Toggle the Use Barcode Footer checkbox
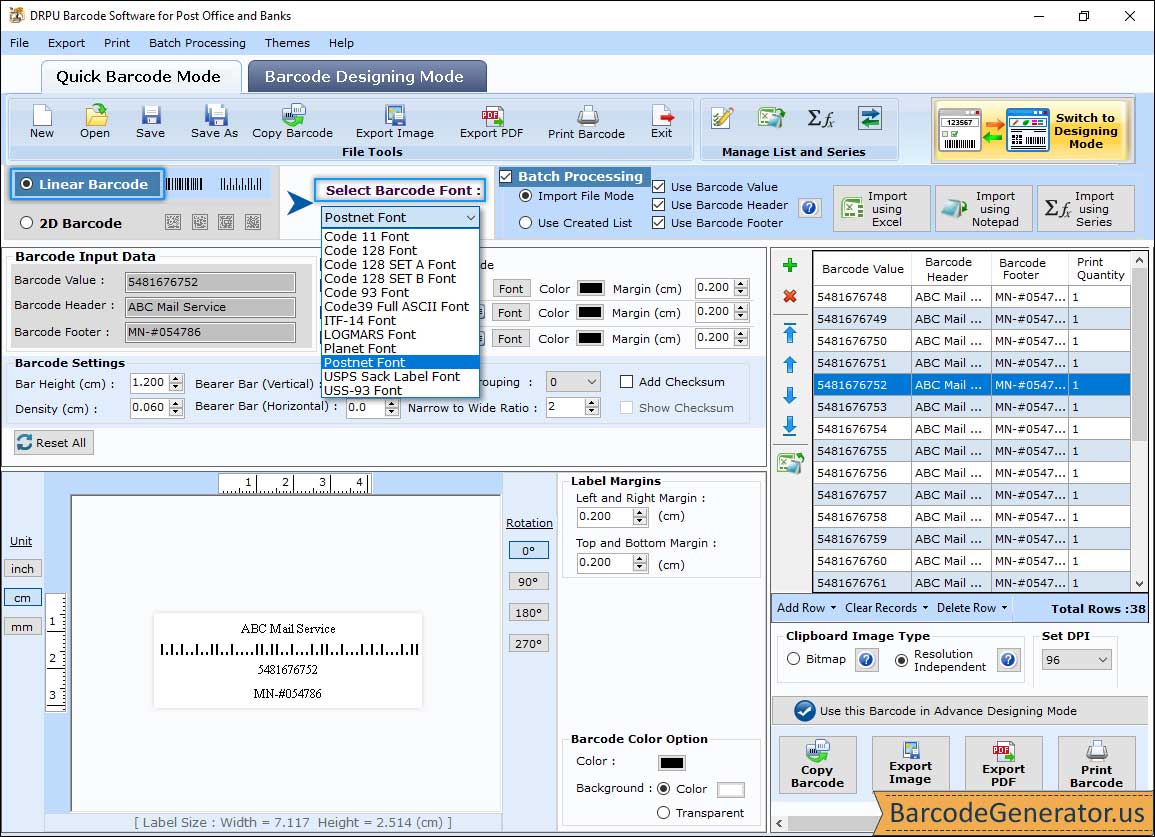 tap(659, 223)
